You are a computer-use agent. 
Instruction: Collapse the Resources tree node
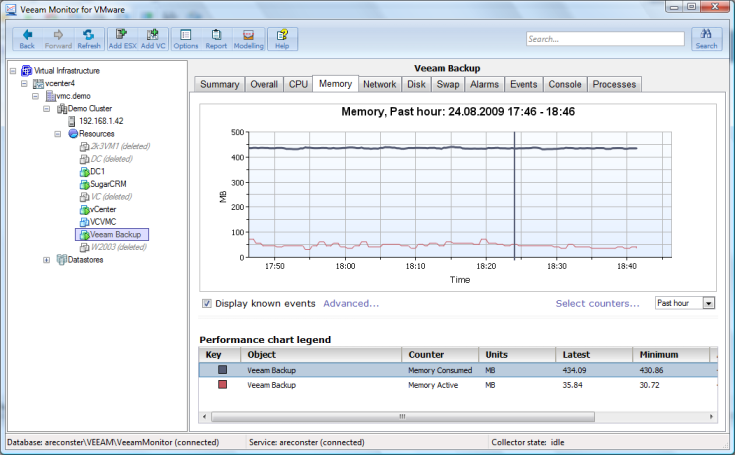pyautogui.click(x=58, y=133)
